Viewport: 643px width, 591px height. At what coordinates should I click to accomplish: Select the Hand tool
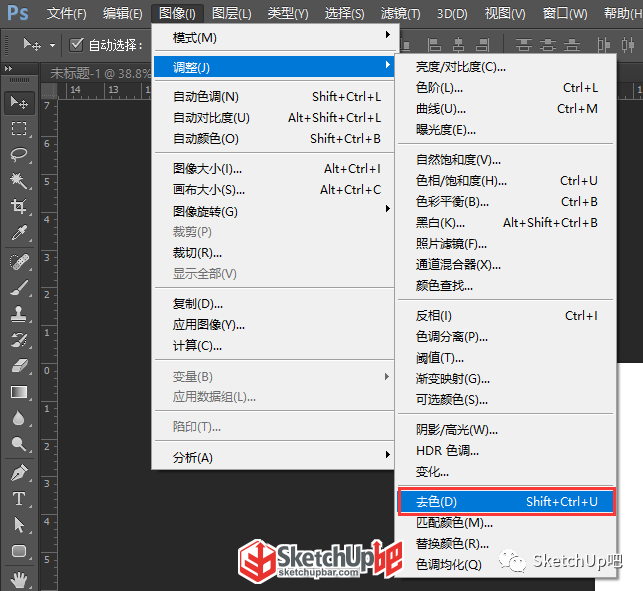19,580
